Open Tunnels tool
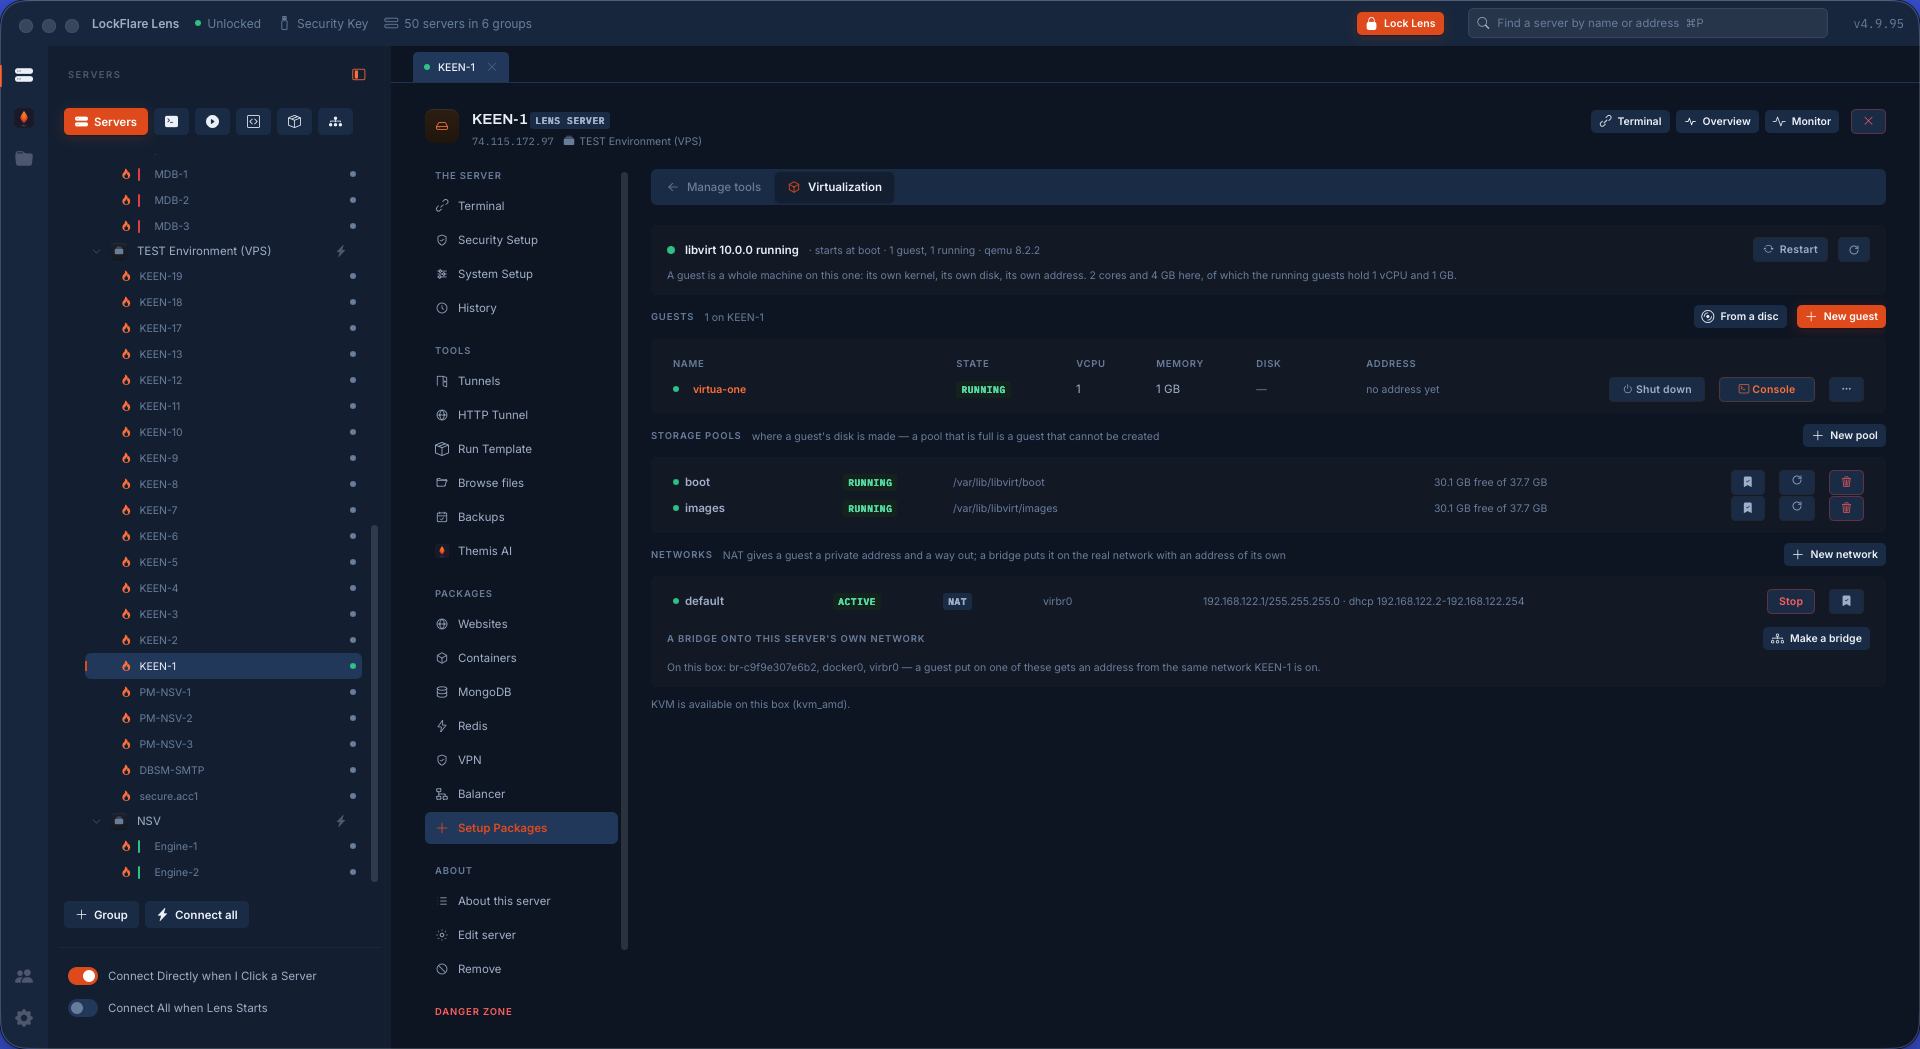1920x1049 pixels. [521, 381]
